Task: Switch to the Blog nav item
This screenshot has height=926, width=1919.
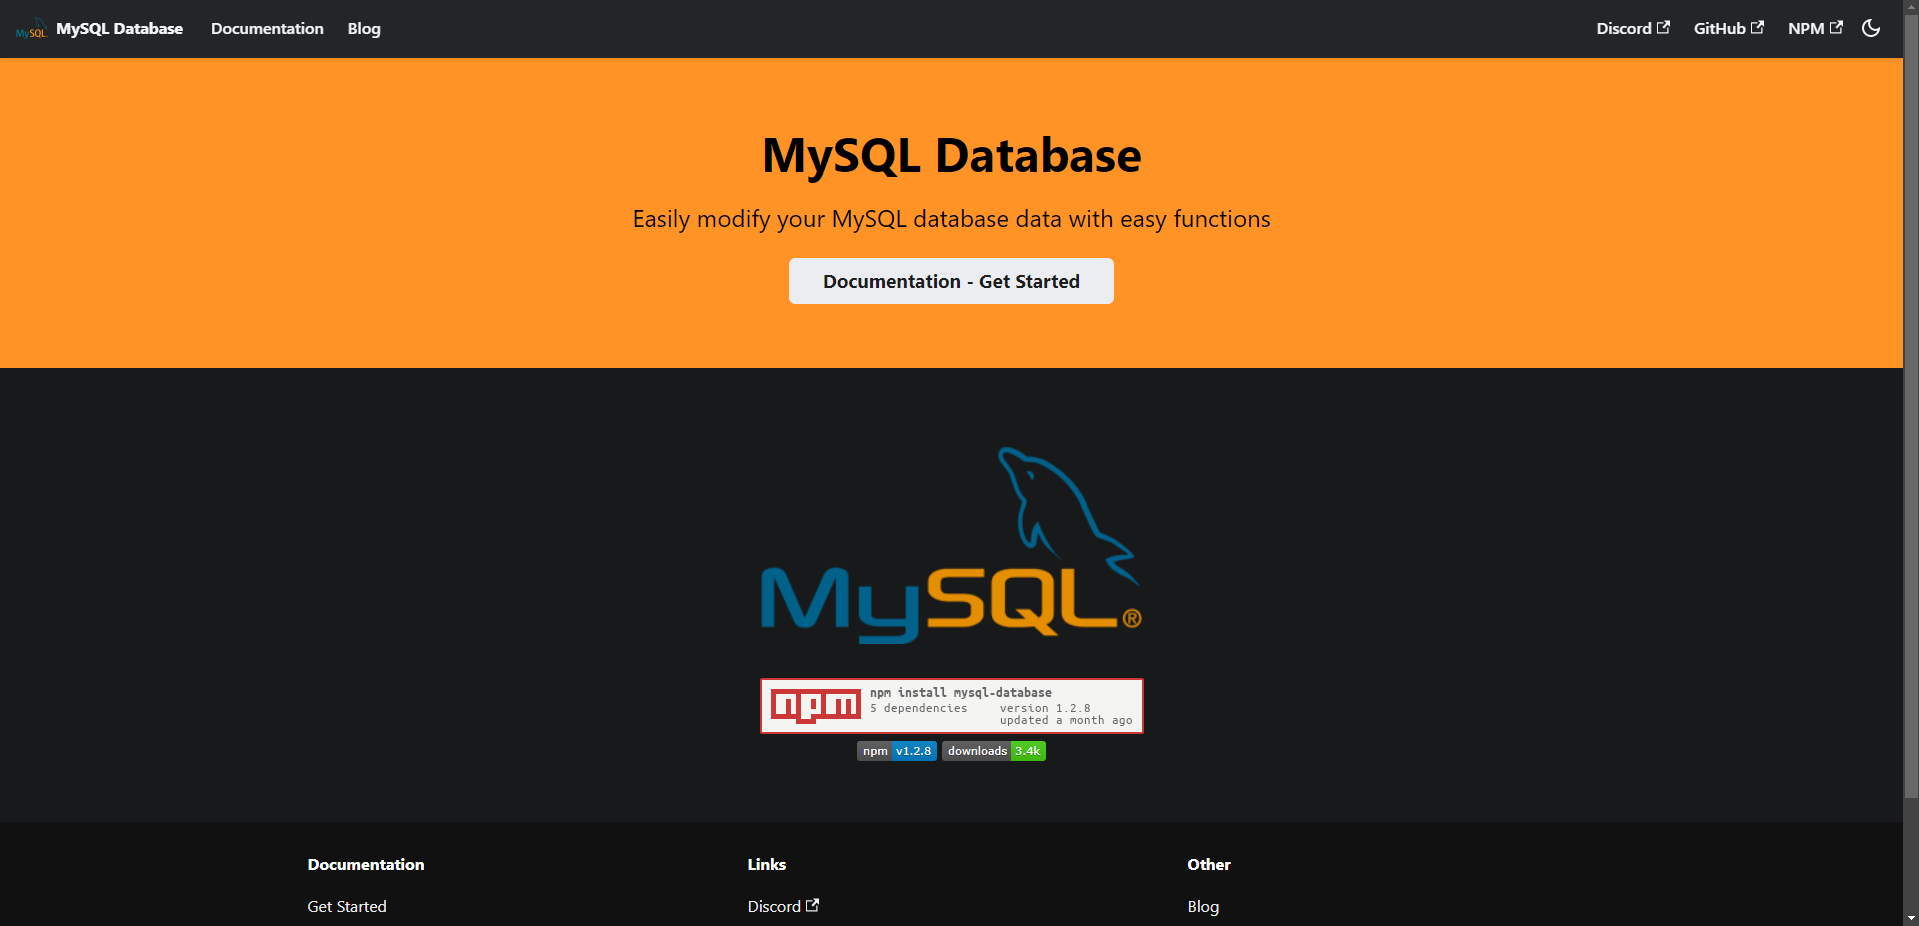Action: pyautogui.click(x=362, y=28)
